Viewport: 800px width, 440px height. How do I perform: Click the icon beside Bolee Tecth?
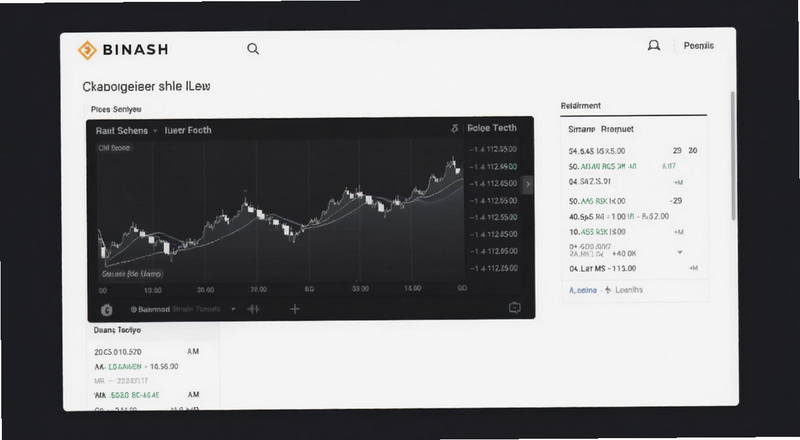pos(455,129)
